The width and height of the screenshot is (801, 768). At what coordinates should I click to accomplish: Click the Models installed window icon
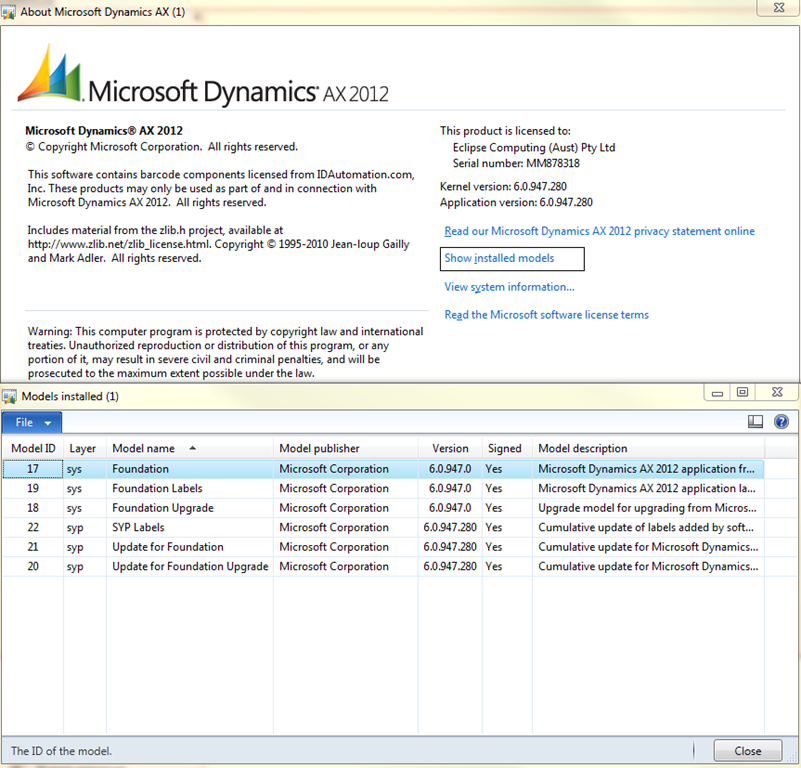coord(9,397)
